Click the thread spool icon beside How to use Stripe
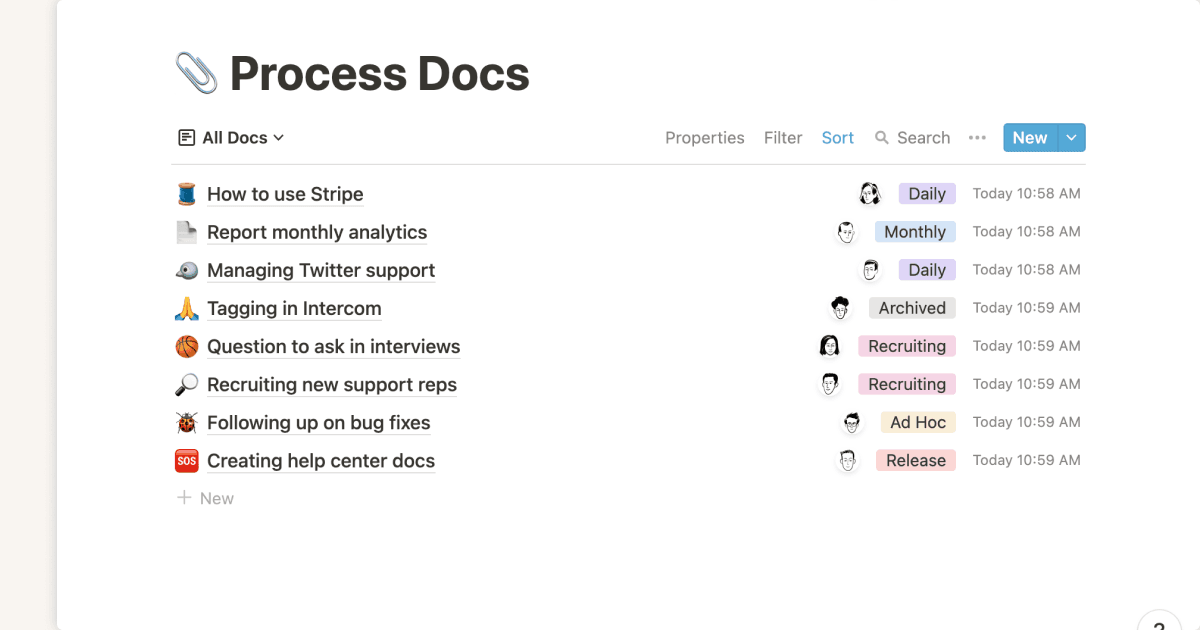Image resolution: width=1200 pixels, height=630 pixels. pyautogui.click(x=186, y=194)
